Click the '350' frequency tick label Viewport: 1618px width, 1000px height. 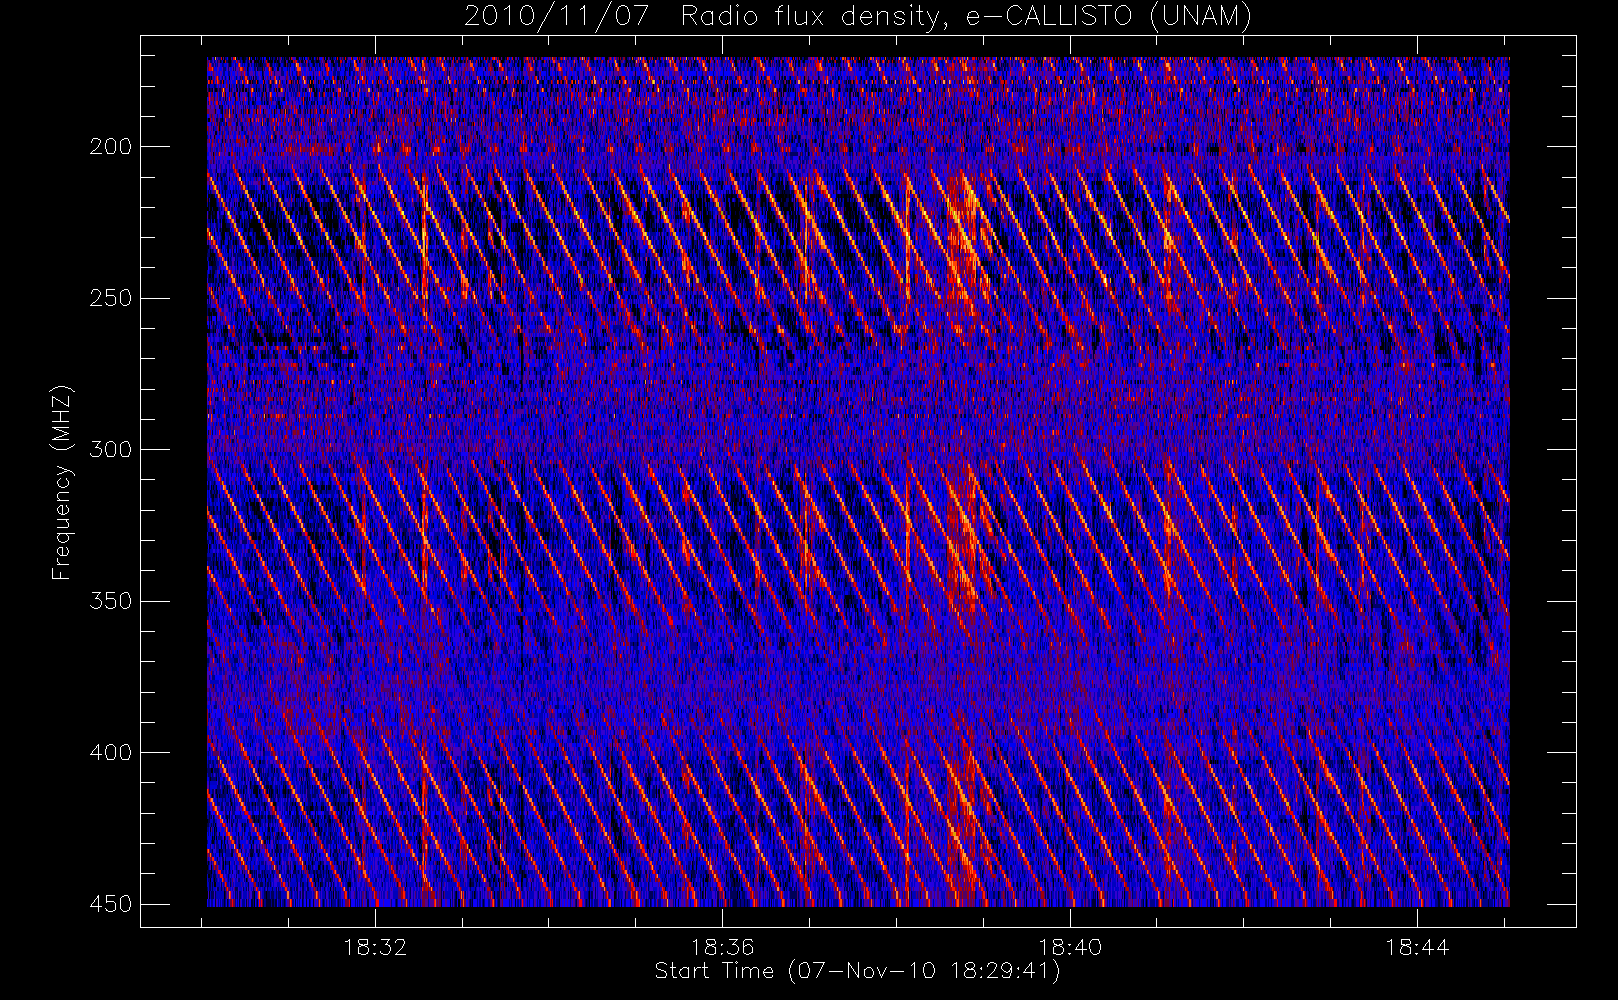click(x=110, y=601)
